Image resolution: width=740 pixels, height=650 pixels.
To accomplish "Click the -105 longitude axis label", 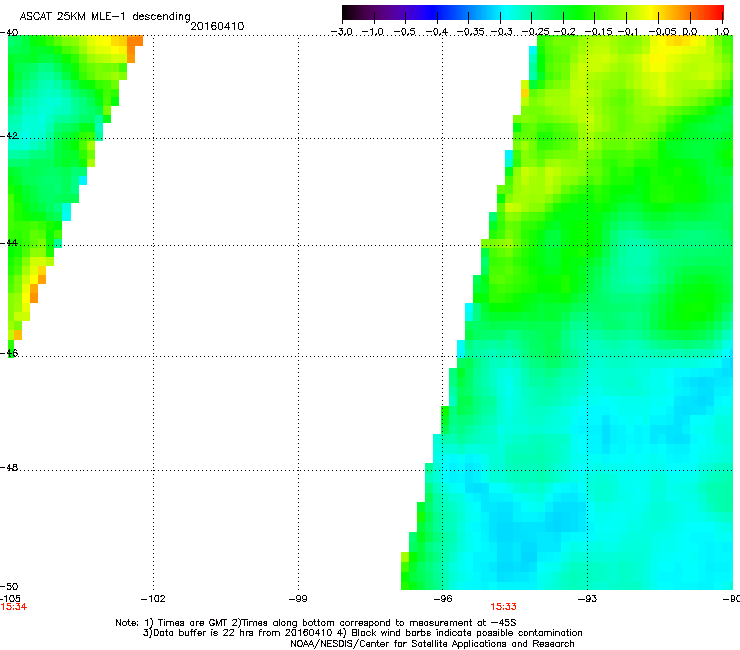I will 10,599.
